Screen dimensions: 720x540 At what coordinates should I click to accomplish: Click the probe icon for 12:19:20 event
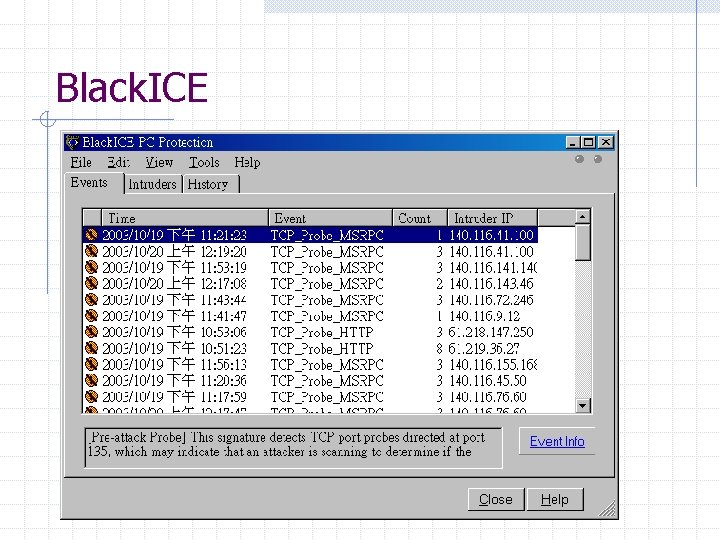point(91,251)
